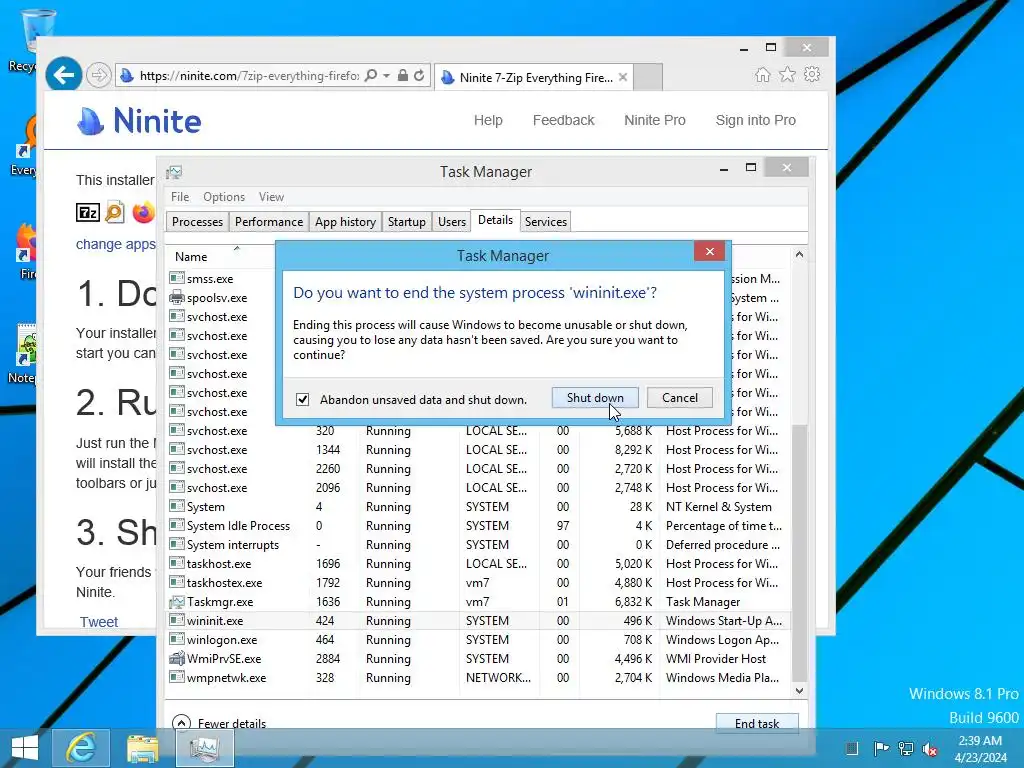Open the File menu in Task Manager

click(x=180, y=197)
